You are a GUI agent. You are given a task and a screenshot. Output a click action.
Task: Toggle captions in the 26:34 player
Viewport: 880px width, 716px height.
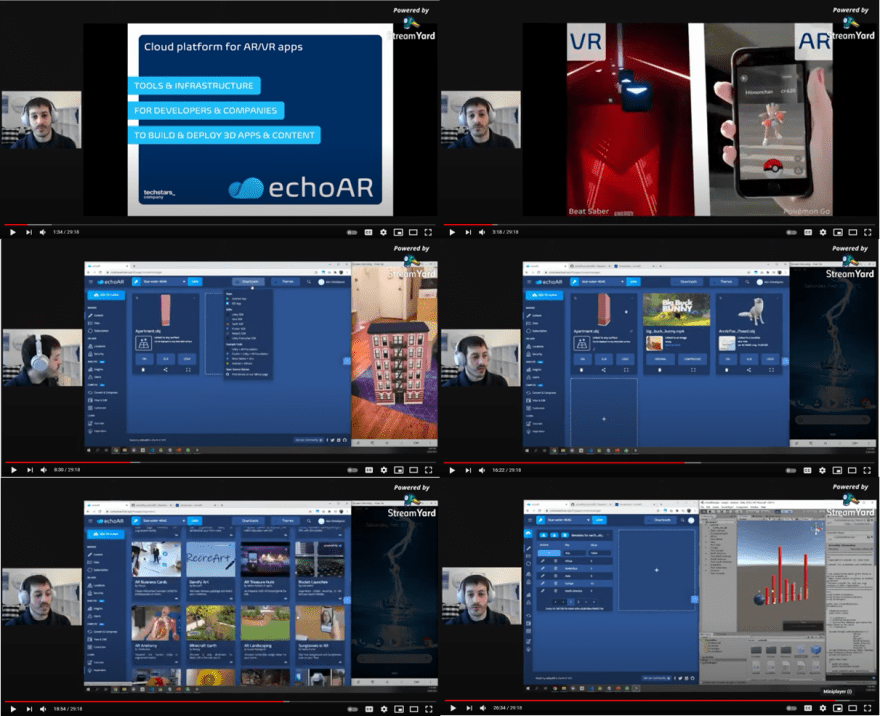(808, 708)
